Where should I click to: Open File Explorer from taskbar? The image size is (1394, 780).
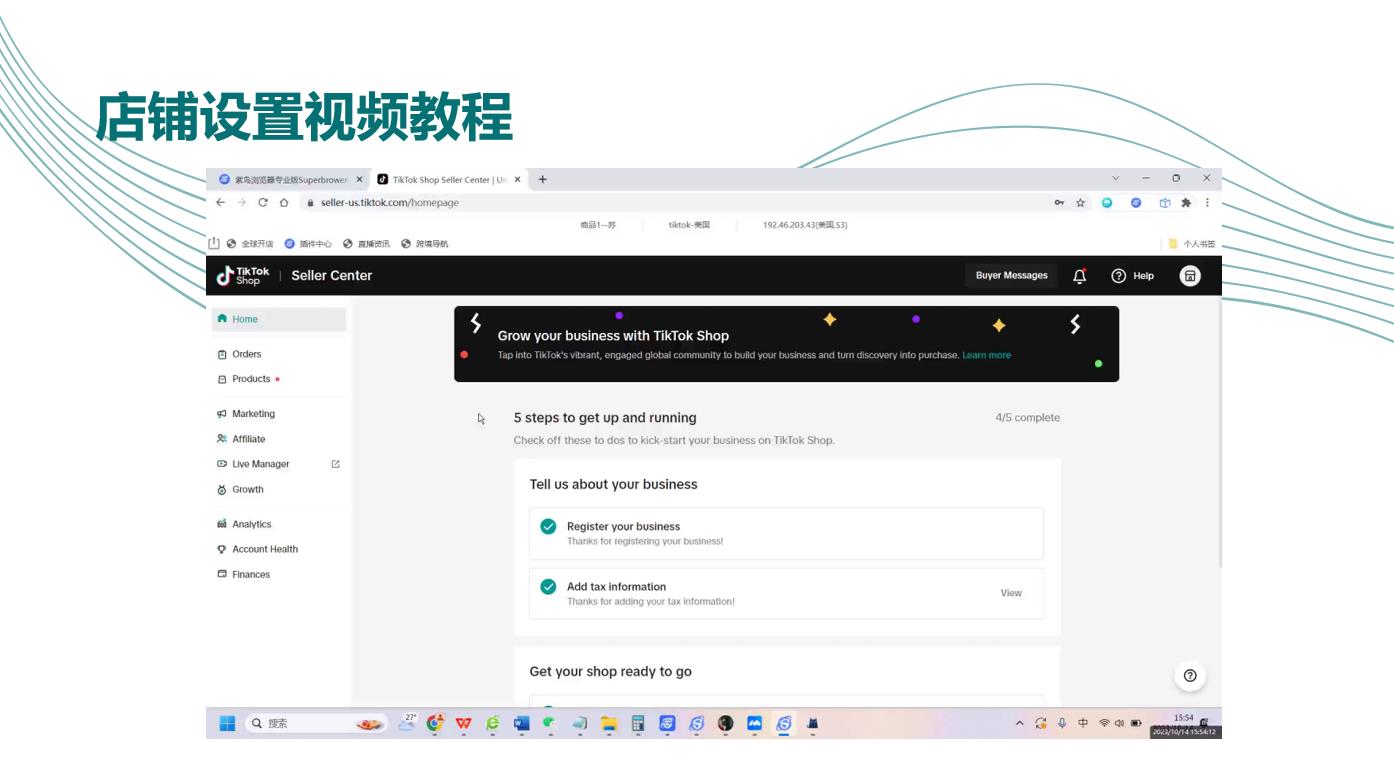click(608, 723)
